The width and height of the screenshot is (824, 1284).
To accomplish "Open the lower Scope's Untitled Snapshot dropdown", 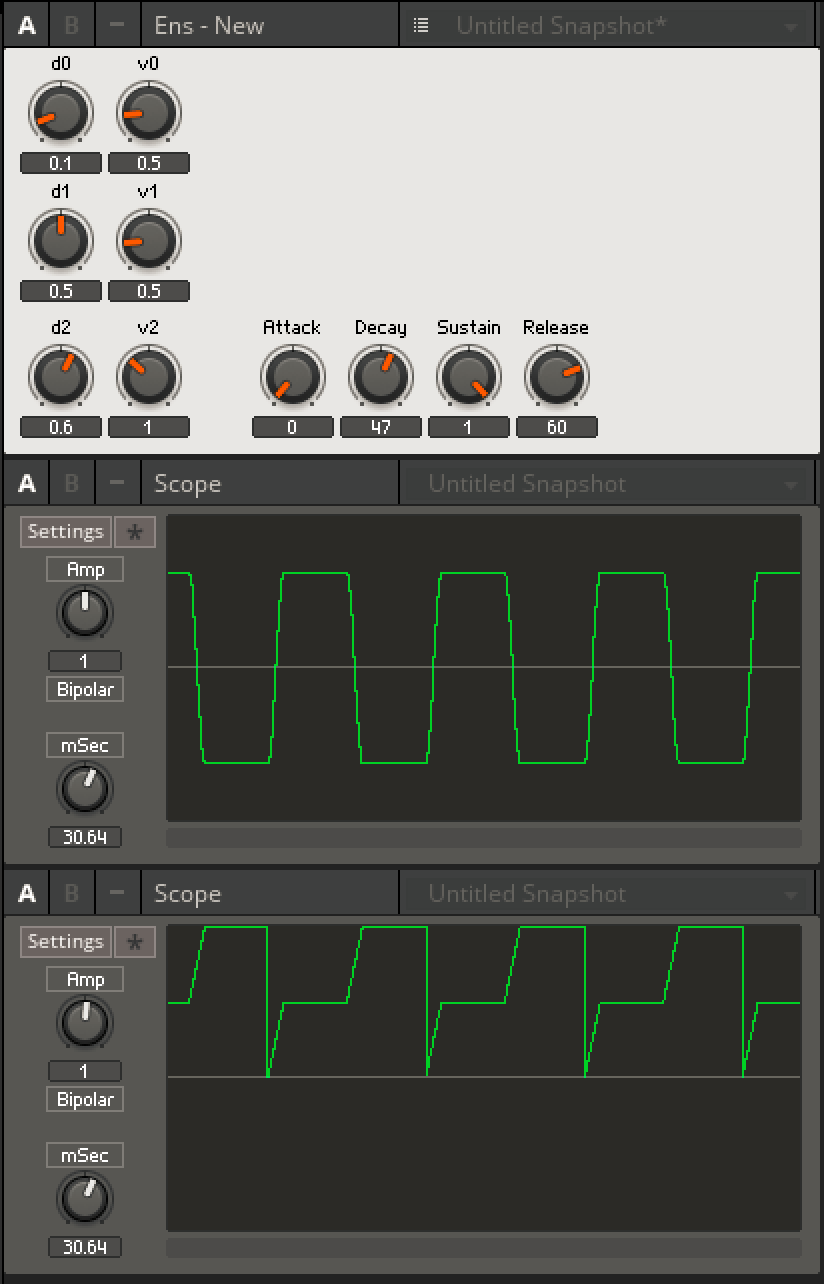I will (609, 893).
